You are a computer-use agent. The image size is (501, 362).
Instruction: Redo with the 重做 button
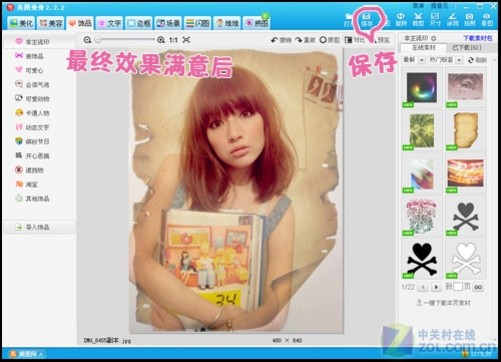click(305, 40)
